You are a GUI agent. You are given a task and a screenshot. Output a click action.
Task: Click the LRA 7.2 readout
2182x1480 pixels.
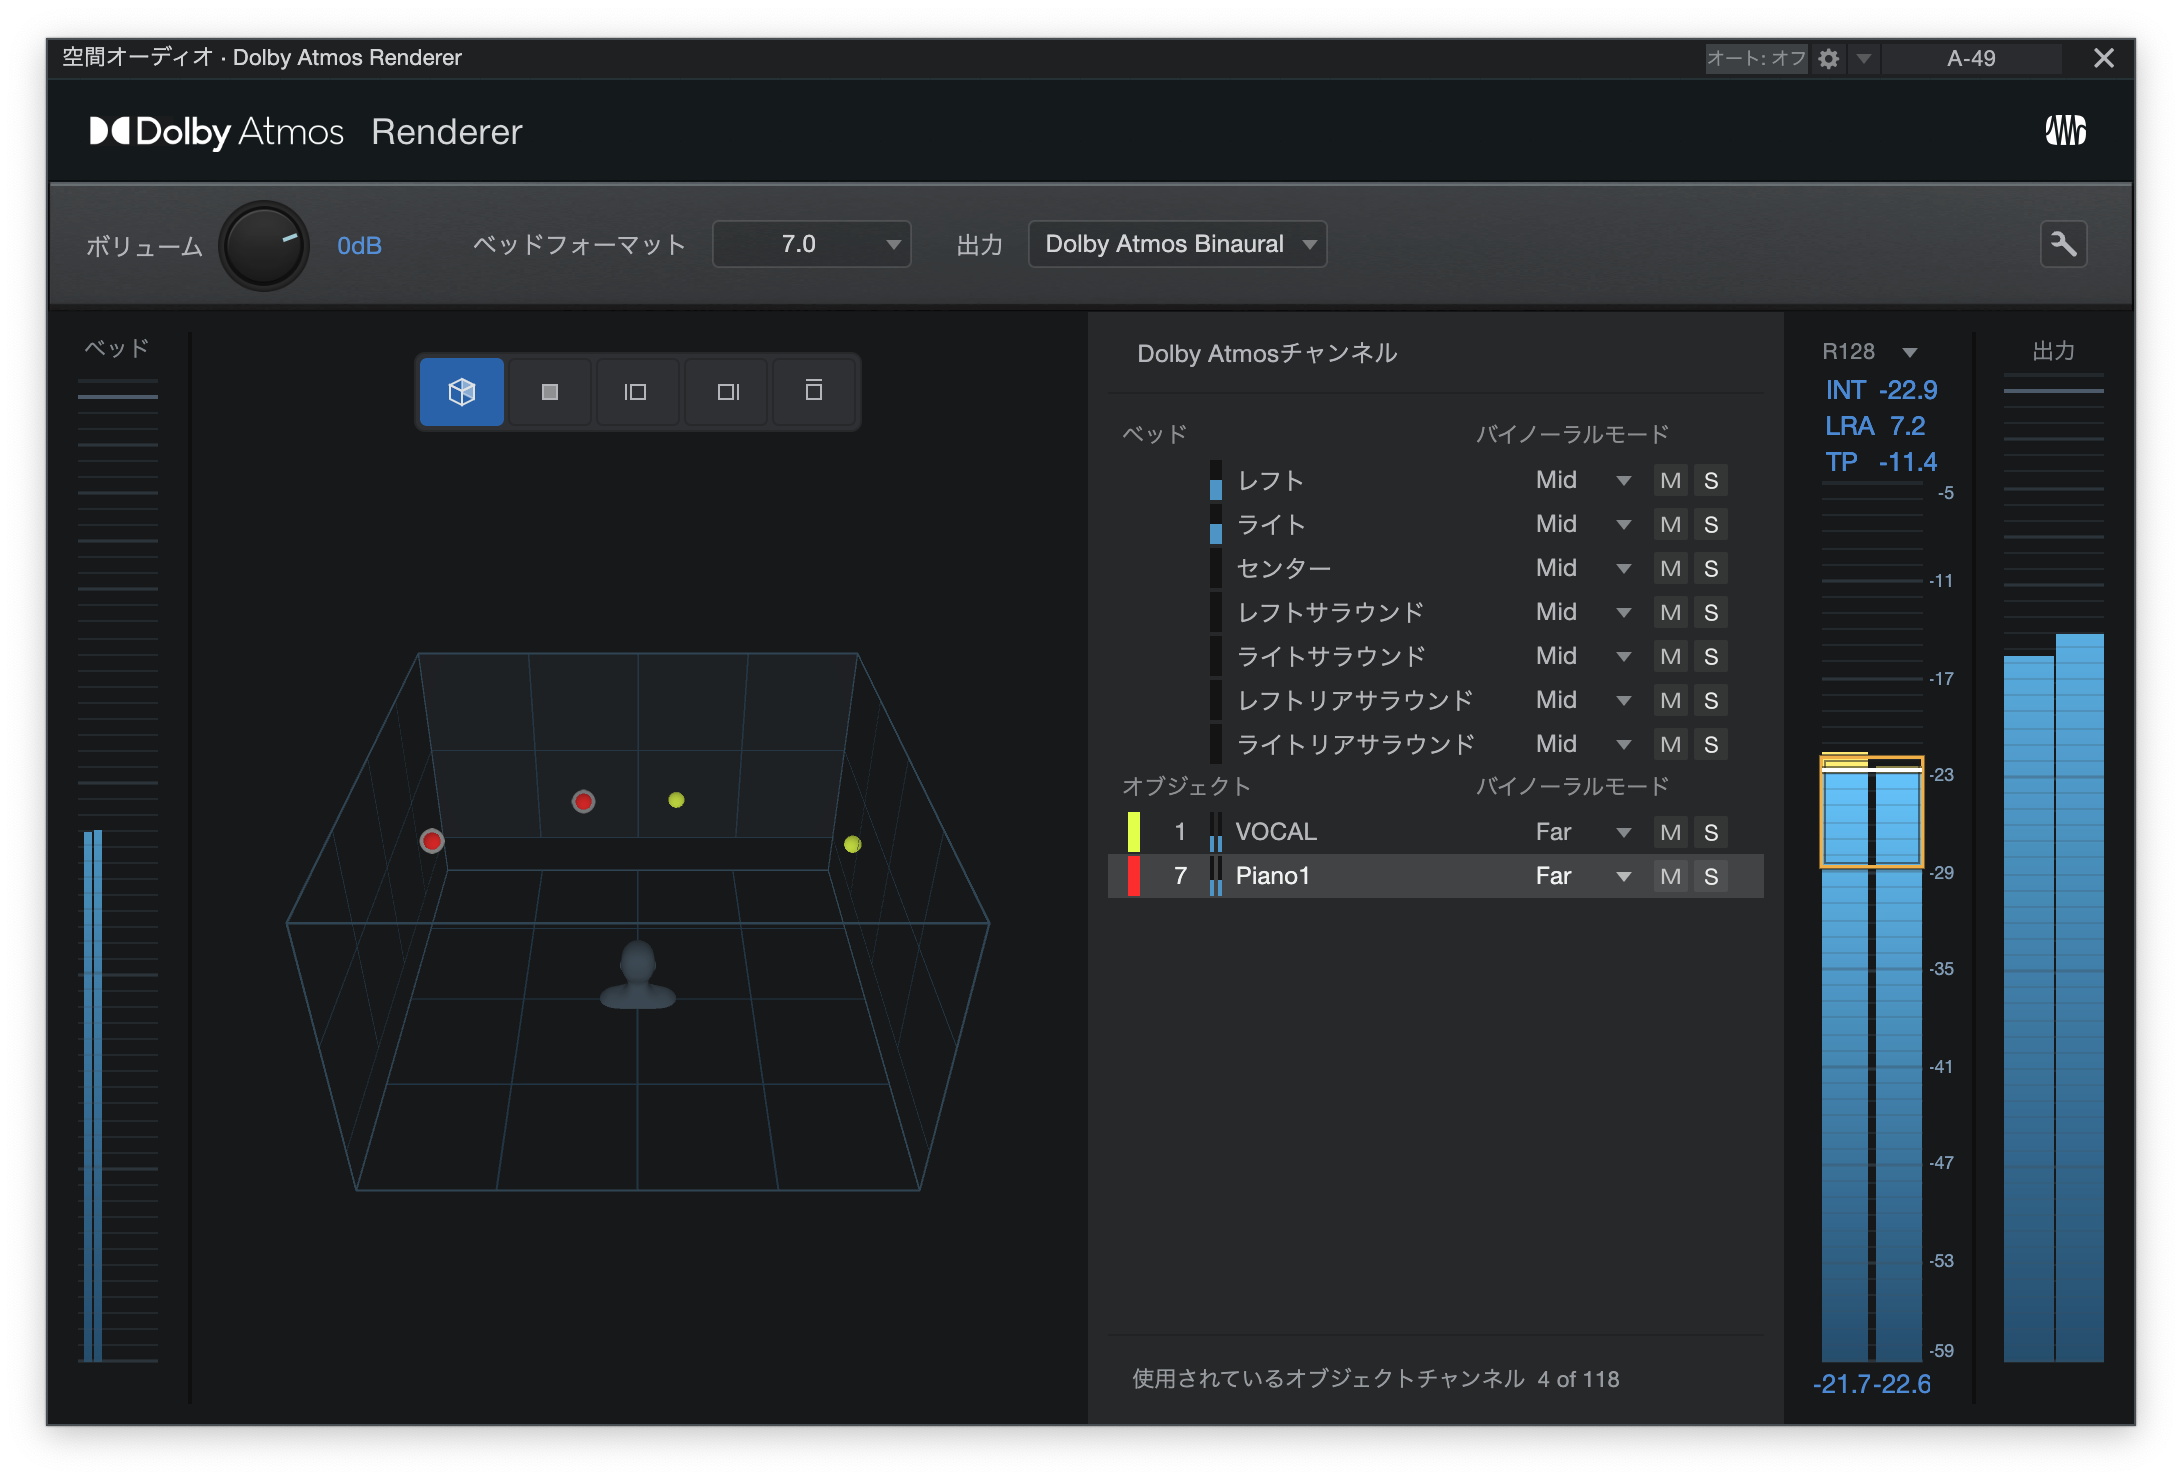(1875, 426)
